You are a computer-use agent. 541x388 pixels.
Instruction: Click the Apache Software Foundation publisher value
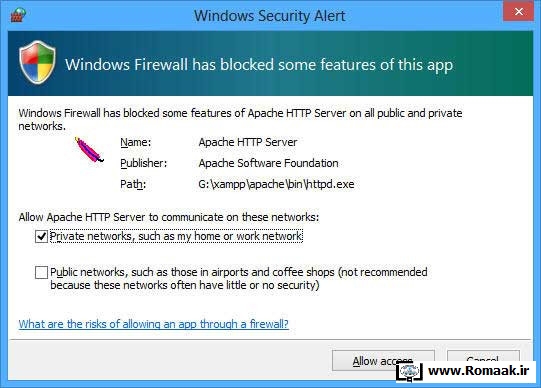[x=268, y=163]
